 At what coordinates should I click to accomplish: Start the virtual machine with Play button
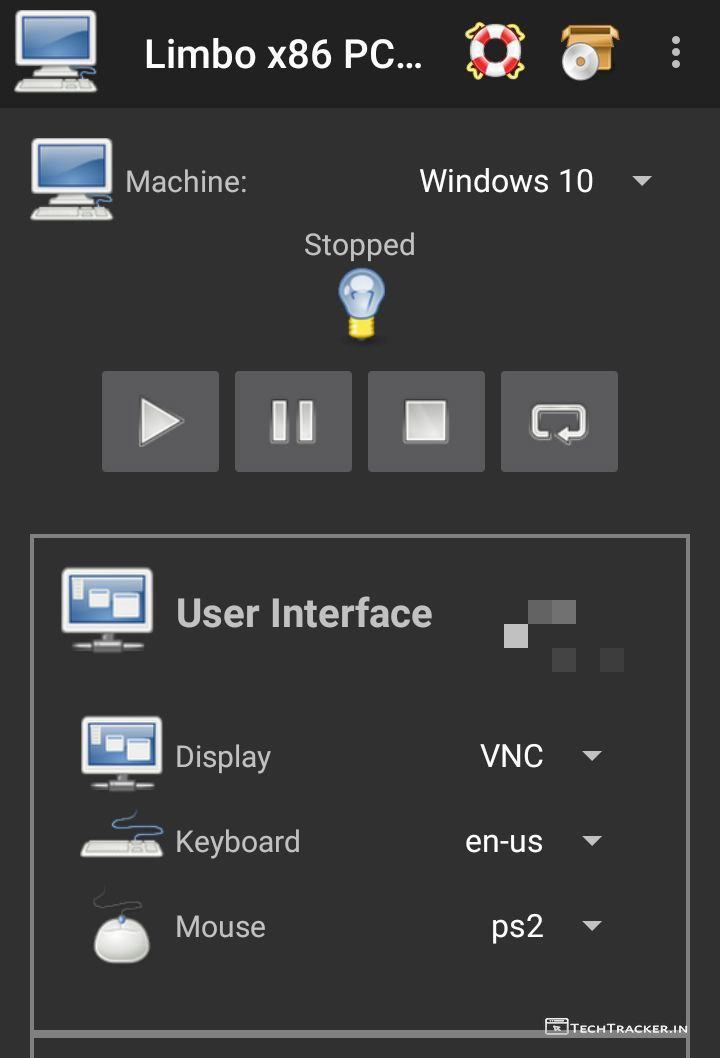(160, 421)
